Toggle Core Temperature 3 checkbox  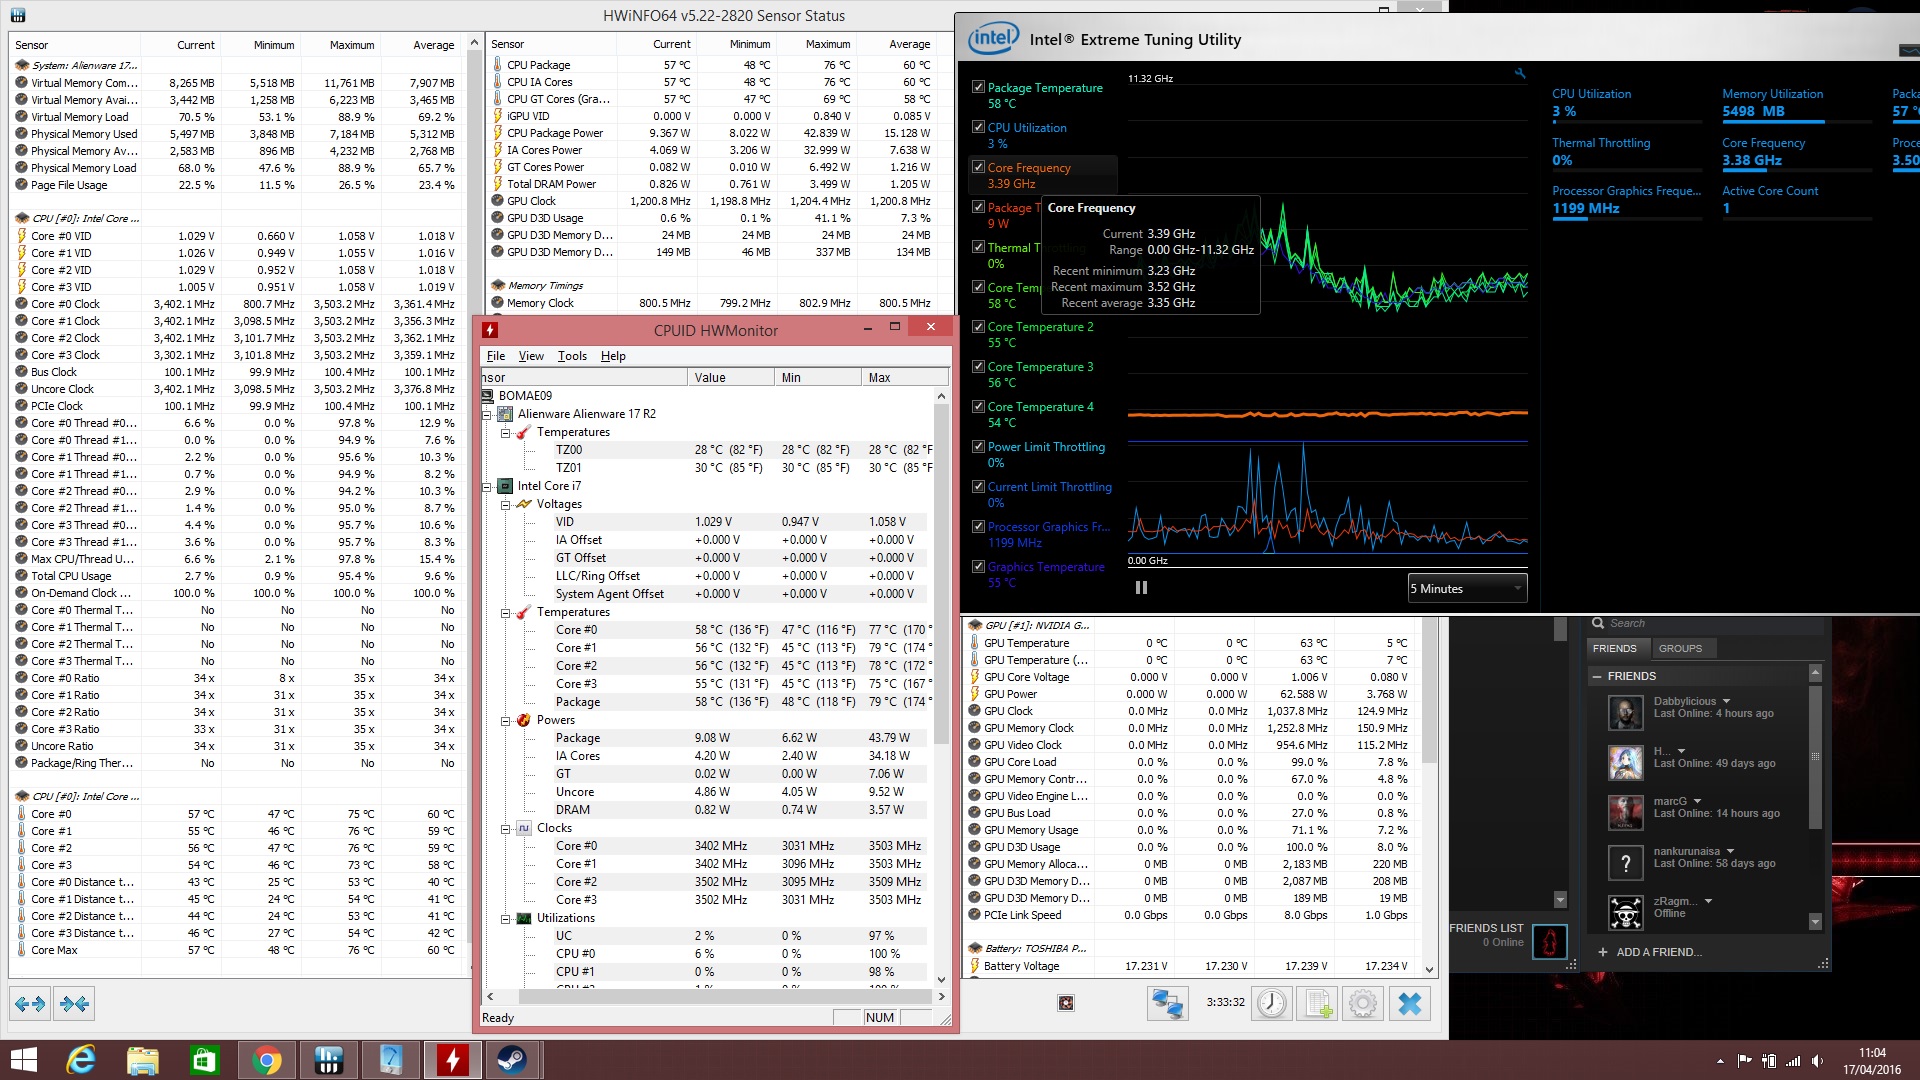tap(978, 367)
